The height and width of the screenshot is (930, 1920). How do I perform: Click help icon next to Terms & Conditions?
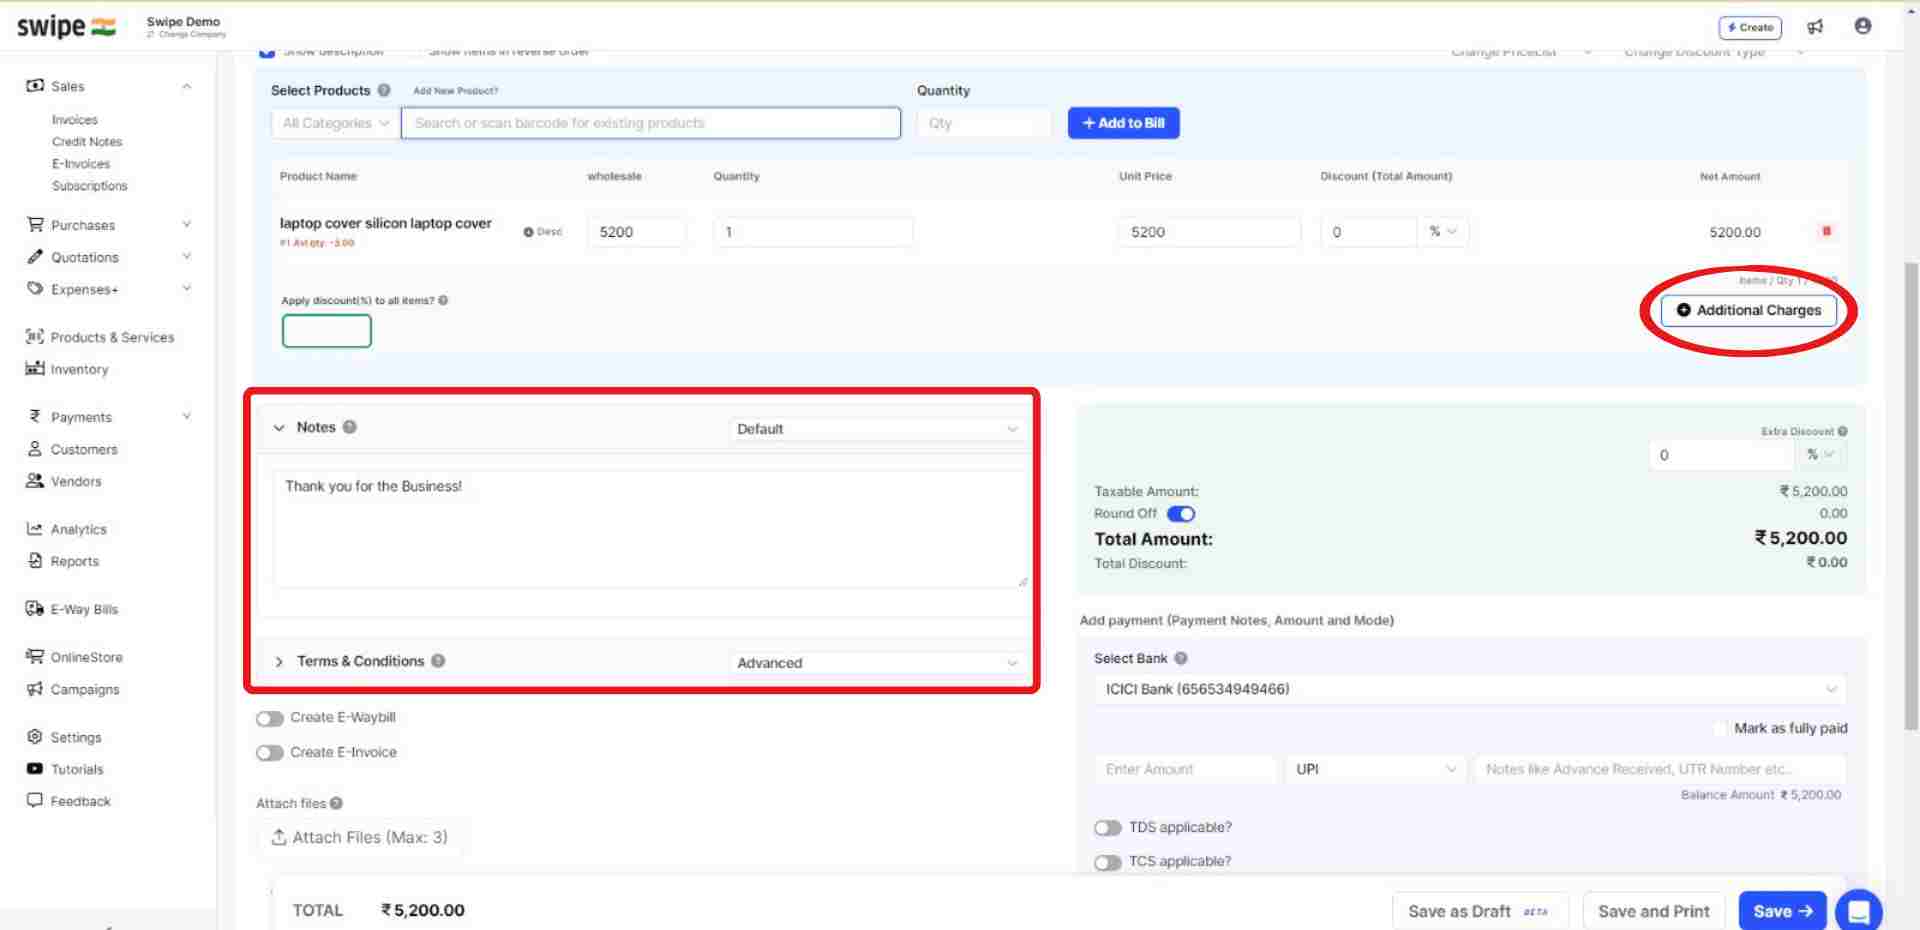pos(438,661)
